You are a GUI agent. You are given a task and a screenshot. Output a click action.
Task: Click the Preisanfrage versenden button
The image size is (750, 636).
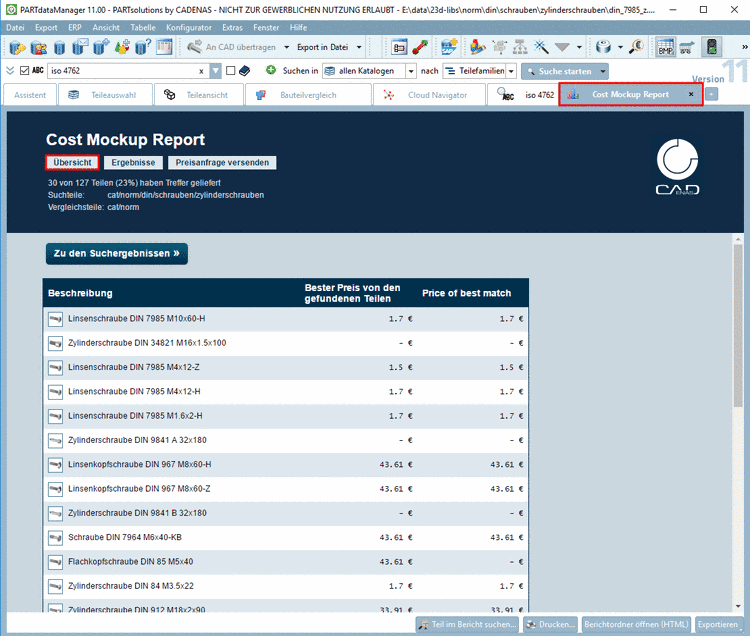click(221, 162)
